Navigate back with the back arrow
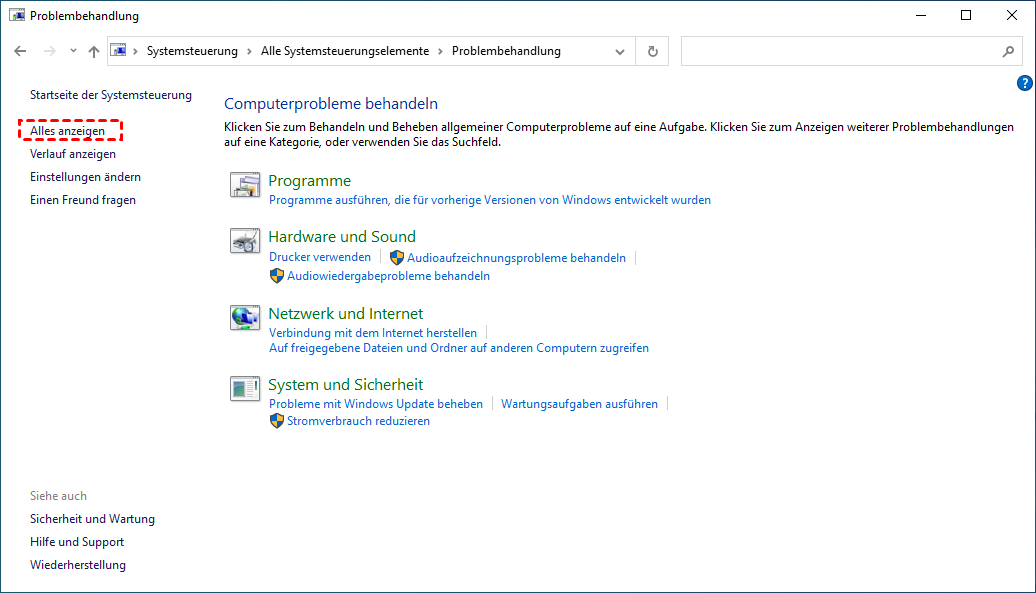This screenshot has height=593, width=1036. (21, 51)
